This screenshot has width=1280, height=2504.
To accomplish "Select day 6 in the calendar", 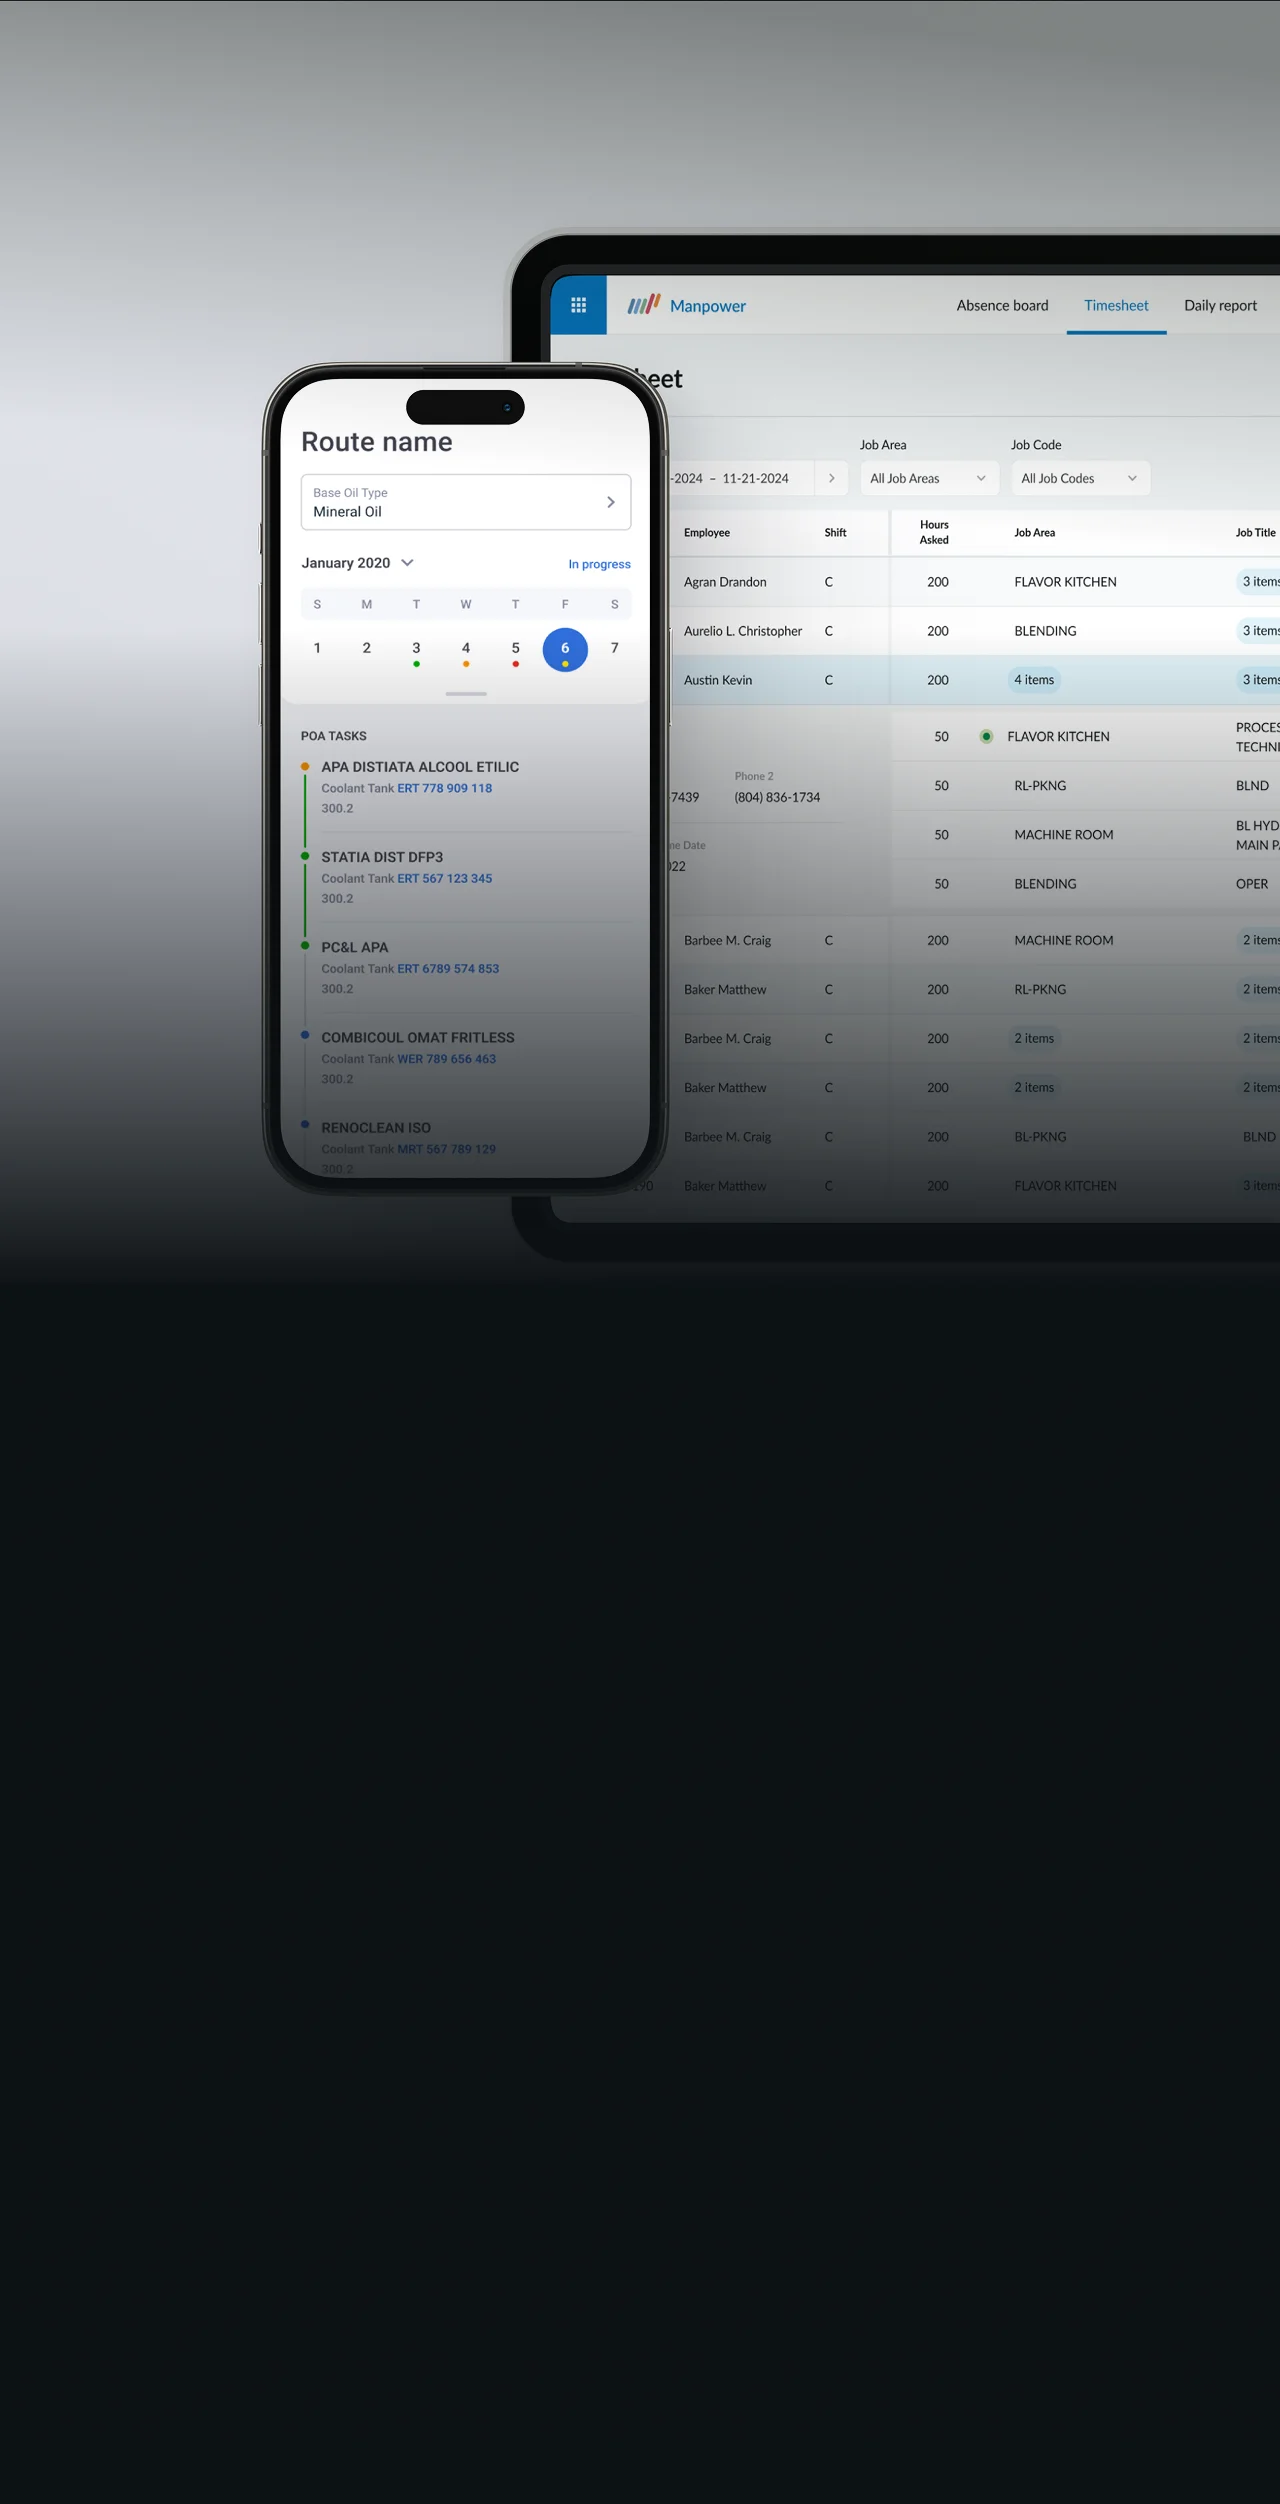I will [x=565, y=649].
